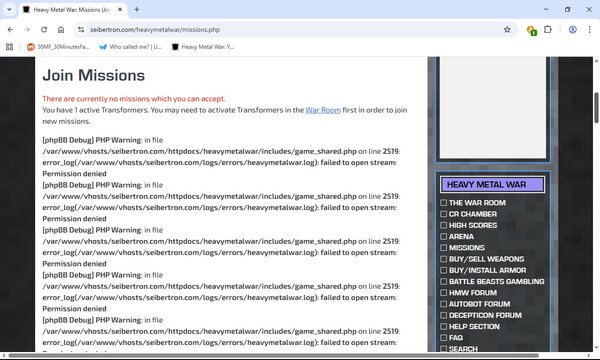Click the square icon beside Help Section

(x=443, y=326)
